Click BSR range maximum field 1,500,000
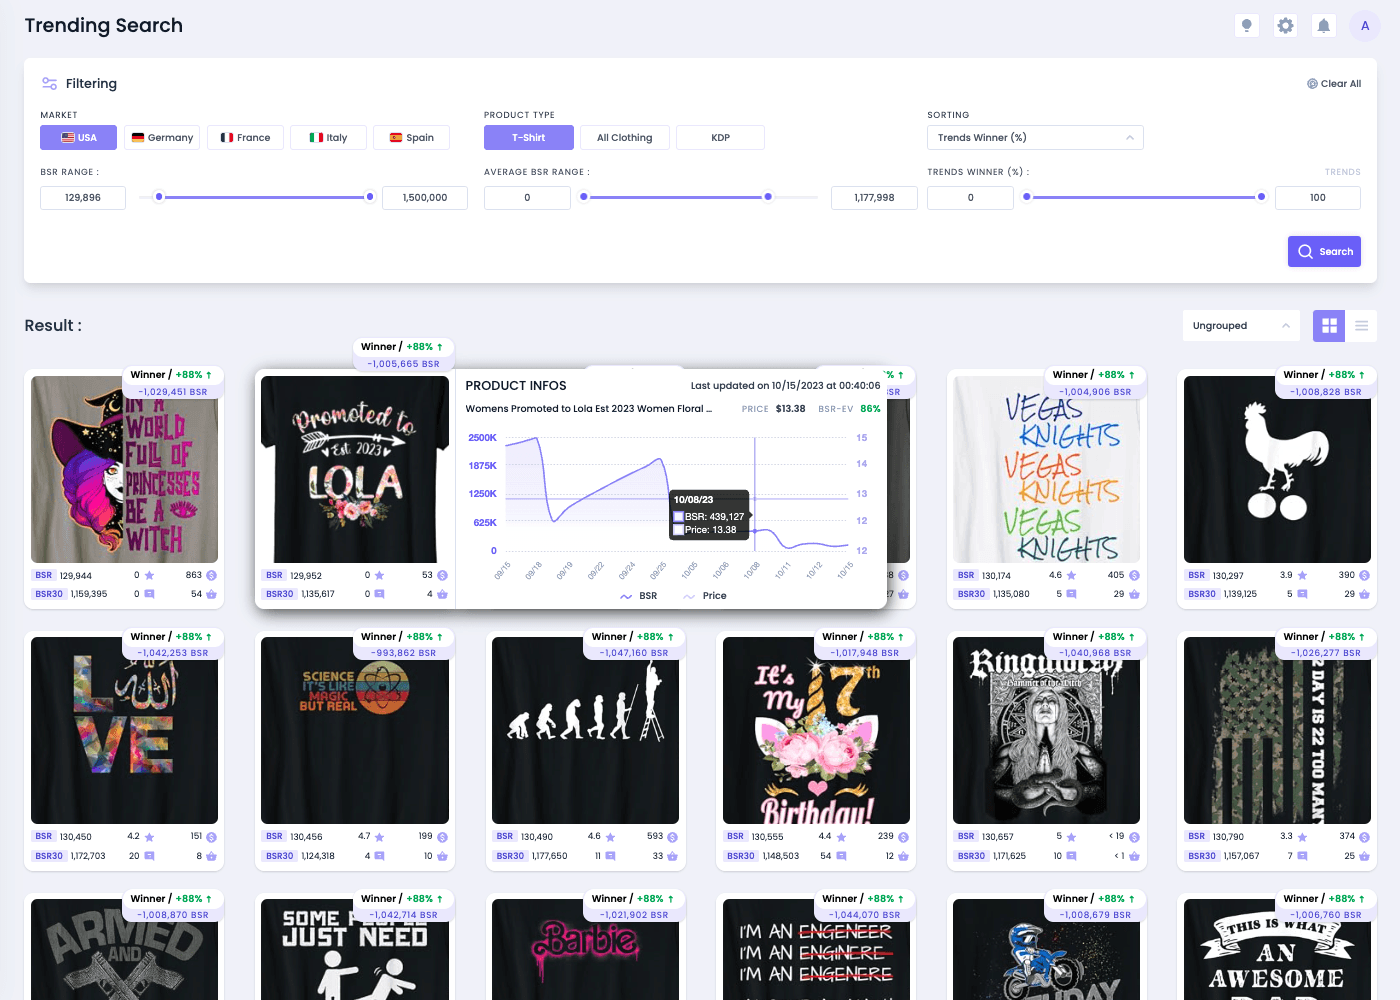Screen dimensions: 1400x1000 point(425,198)
